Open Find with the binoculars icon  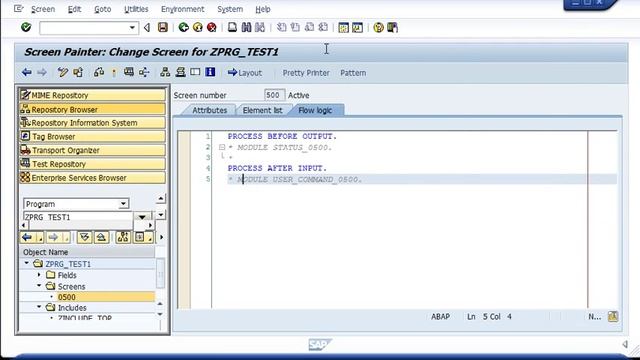click(x=246, y=27)
